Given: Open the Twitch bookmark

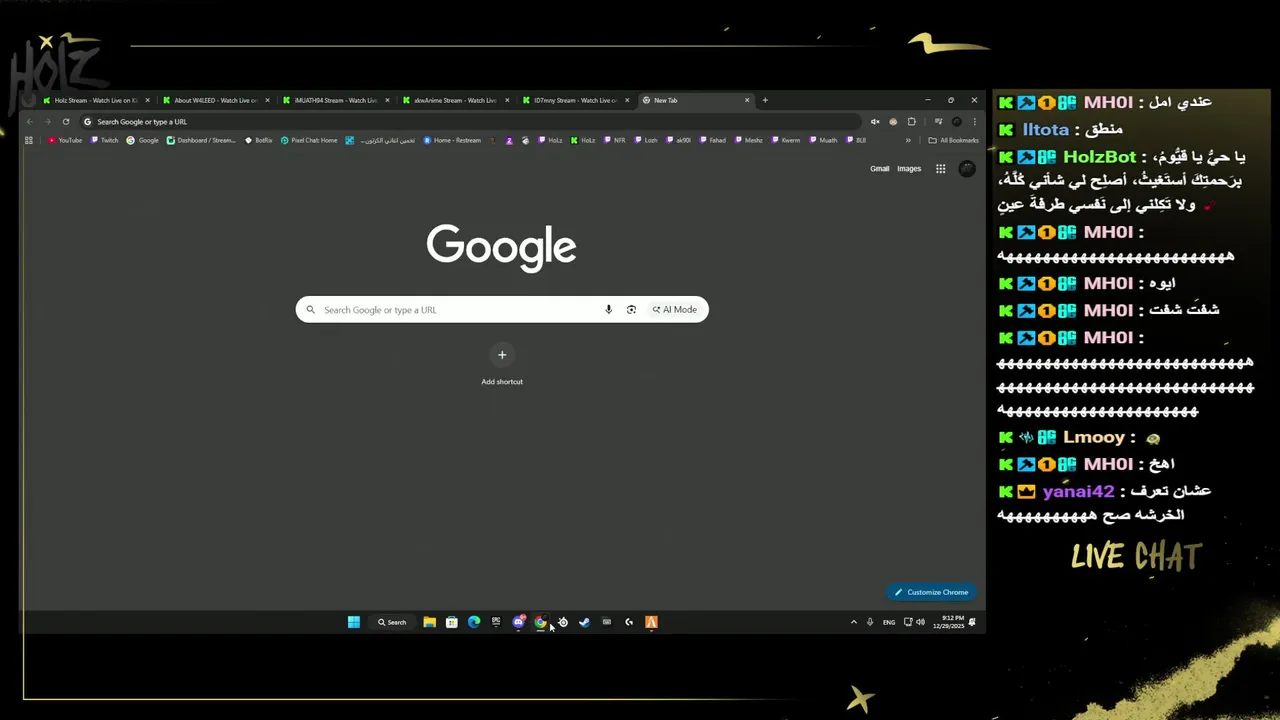Looking at the screenshot, I should [104, 140].
